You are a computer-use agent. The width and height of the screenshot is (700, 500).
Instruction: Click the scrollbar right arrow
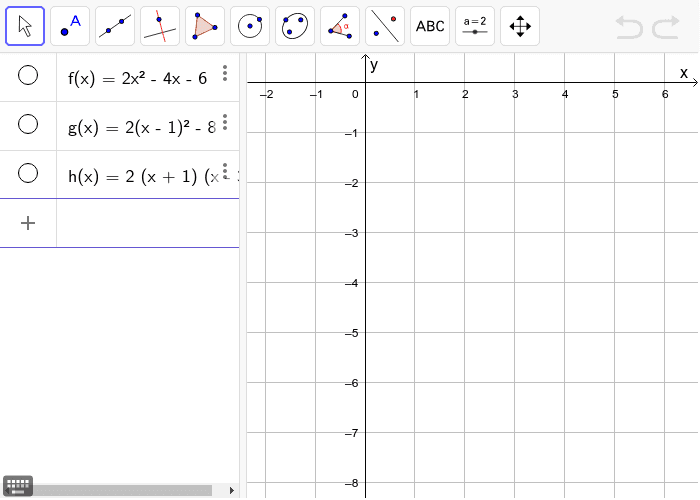pos(231,490)
